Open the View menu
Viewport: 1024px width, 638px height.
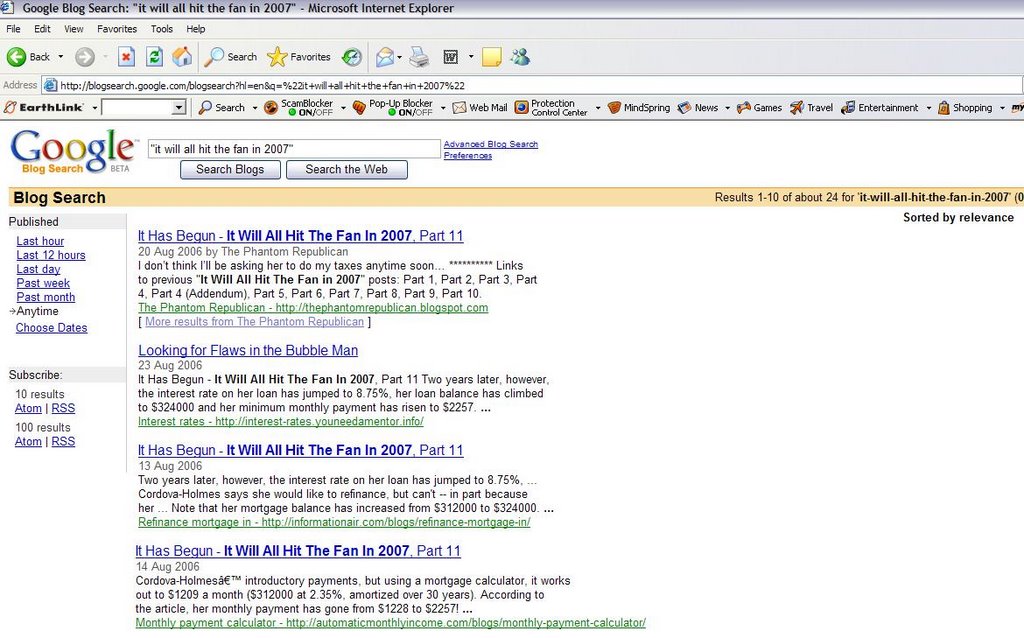click(x=74, y=29)
